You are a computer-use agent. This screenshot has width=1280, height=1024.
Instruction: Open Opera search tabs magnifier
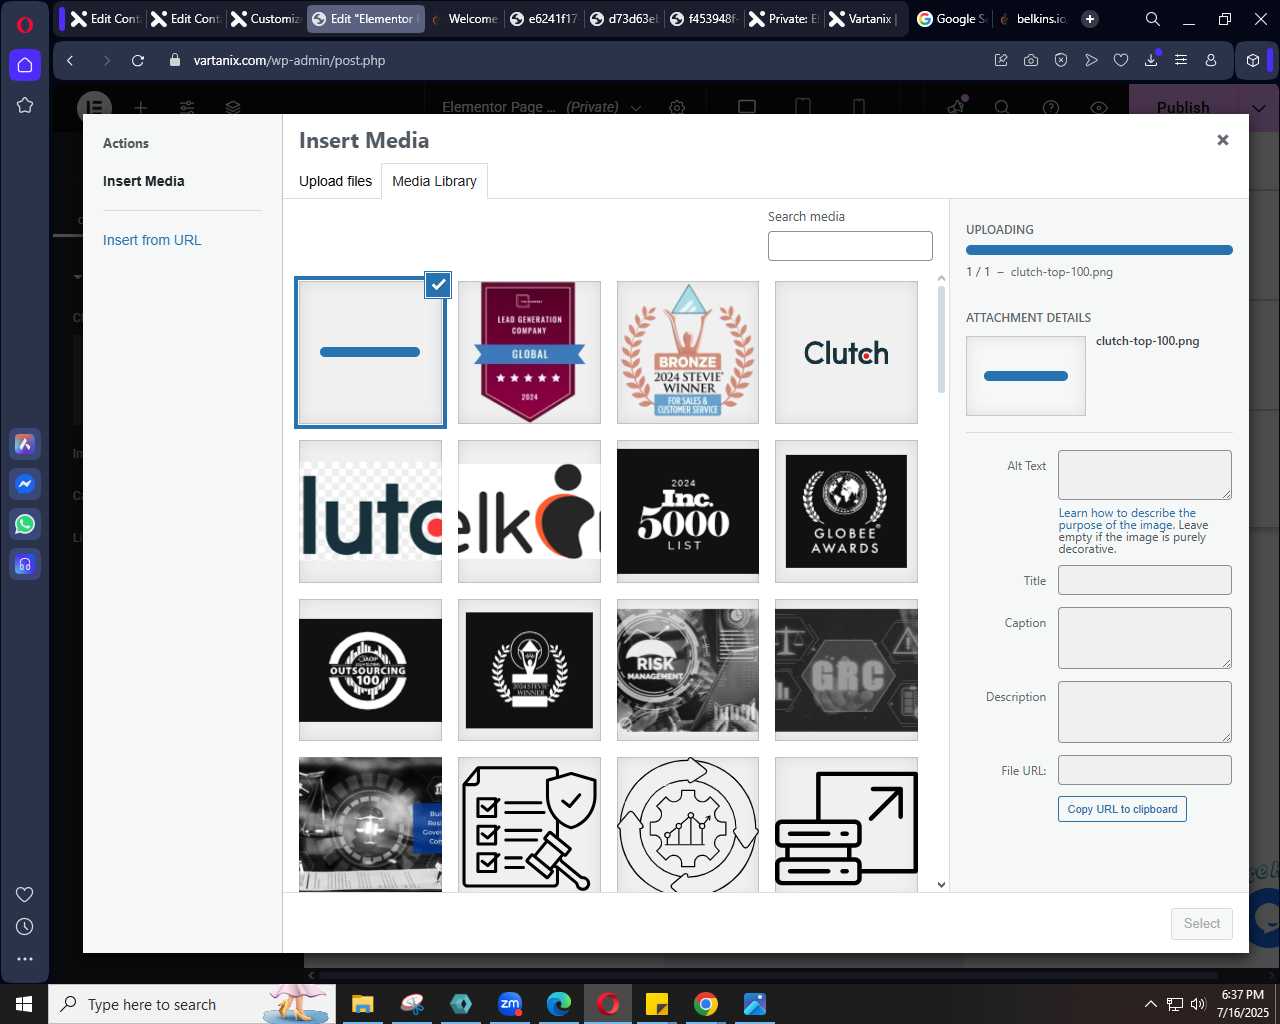point(1152,18)
